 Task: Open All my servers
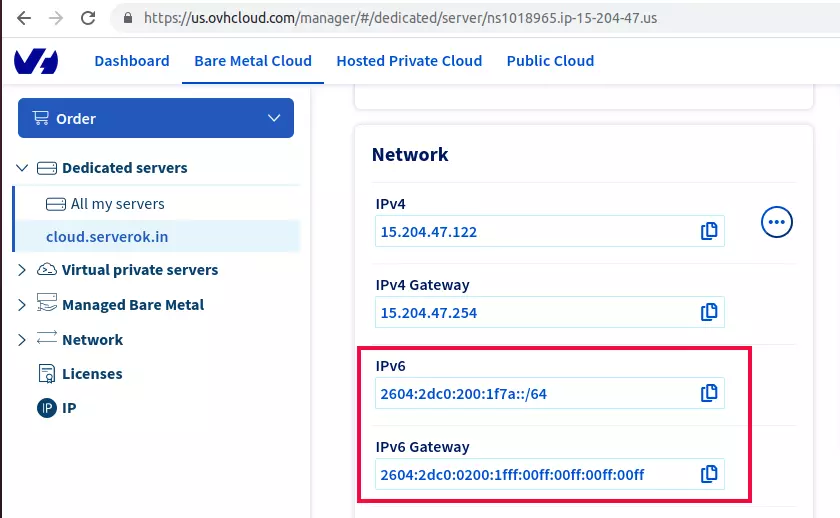(117, 204)
